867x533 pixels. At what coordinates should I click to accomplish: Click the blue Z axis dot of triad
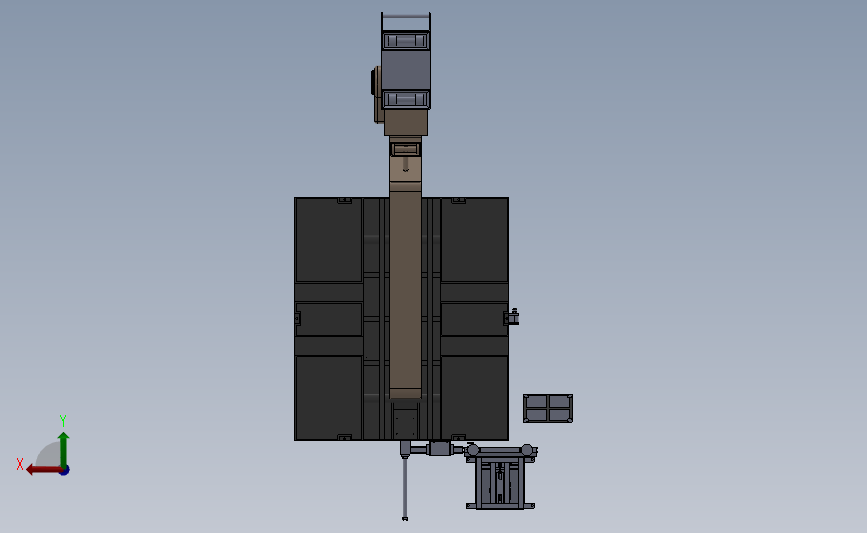[x=64, y=471]
